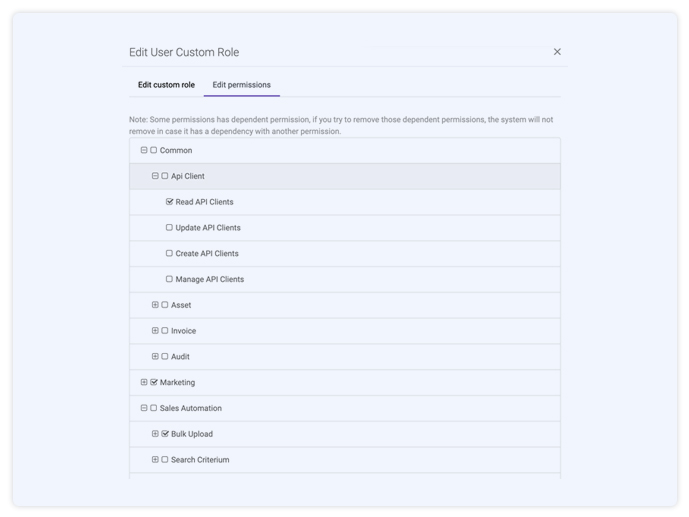Collapse the Sales Automation group
Screen dimensions: 689x517
pos(144,408)
